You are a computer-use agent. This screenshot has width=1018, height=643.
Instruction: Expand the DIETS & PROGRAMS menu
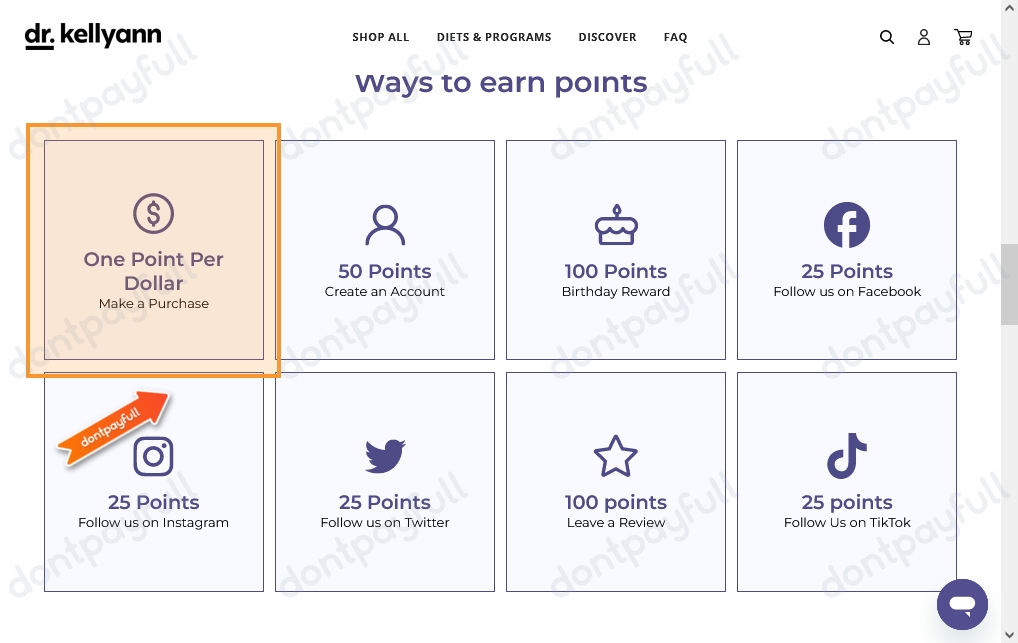tap(494, 37)
